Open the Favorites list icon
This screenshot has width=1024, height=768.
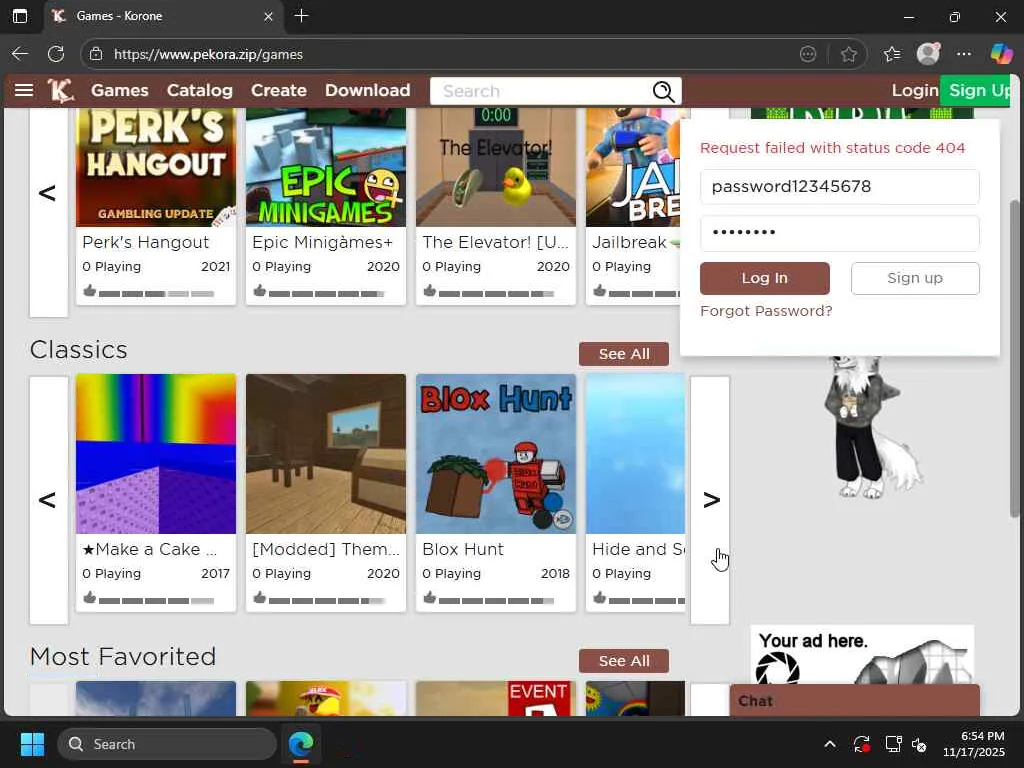click(x=891, y=54)
